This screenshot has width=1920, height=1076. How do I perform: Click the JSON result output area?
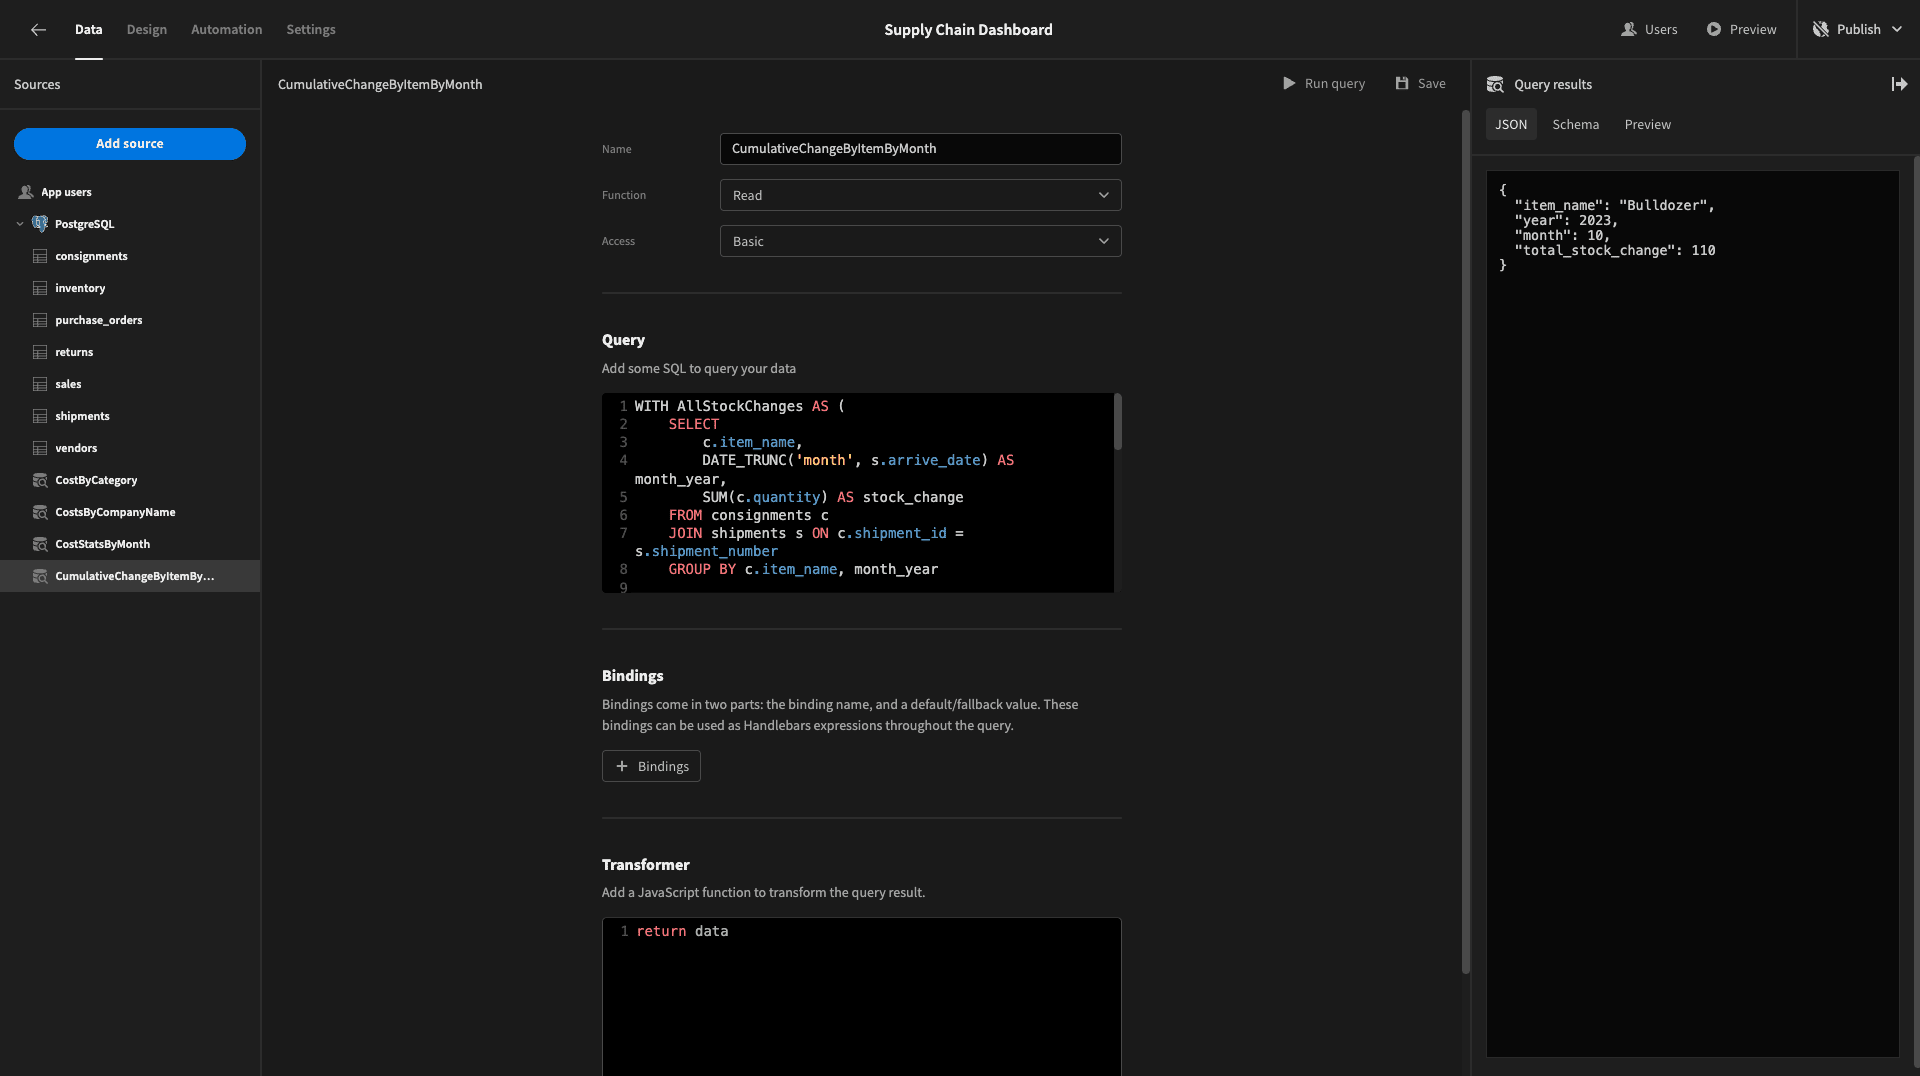point(1692,614)
